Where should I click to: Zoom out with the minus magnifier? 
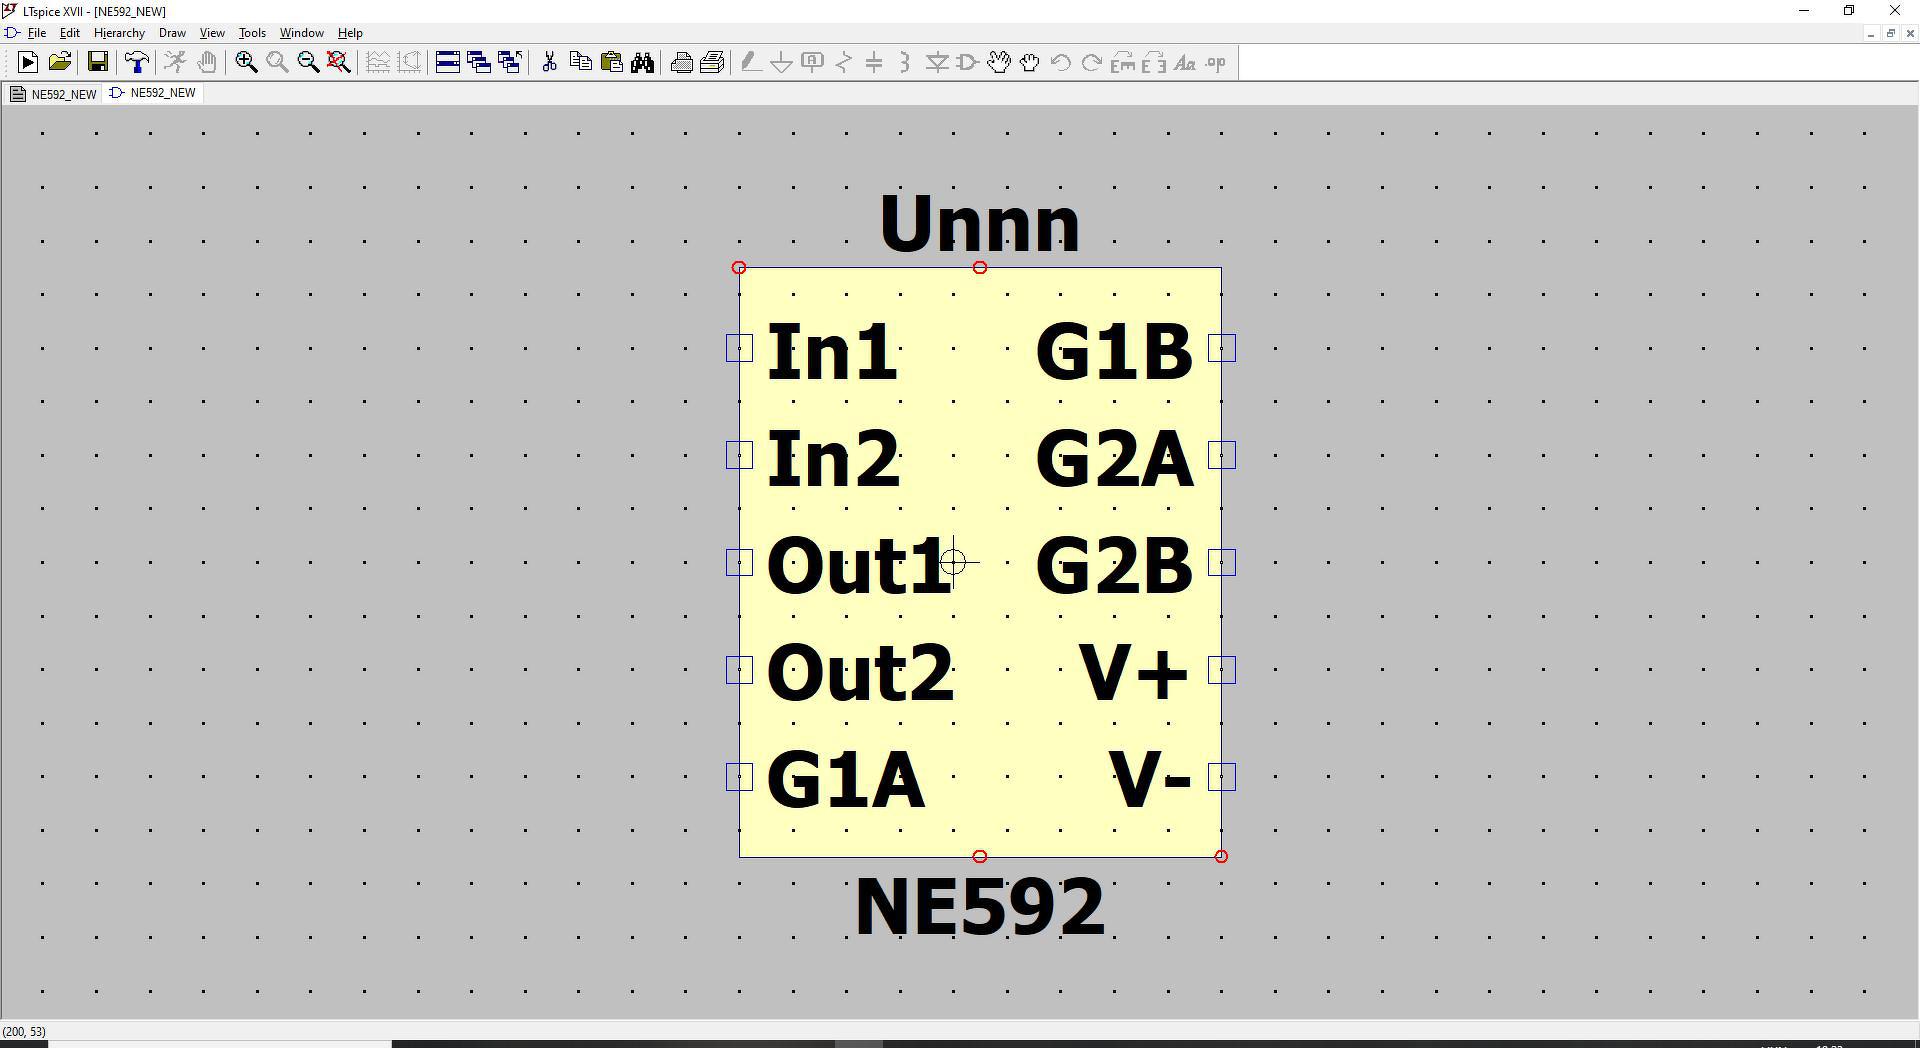pos(308,63)
